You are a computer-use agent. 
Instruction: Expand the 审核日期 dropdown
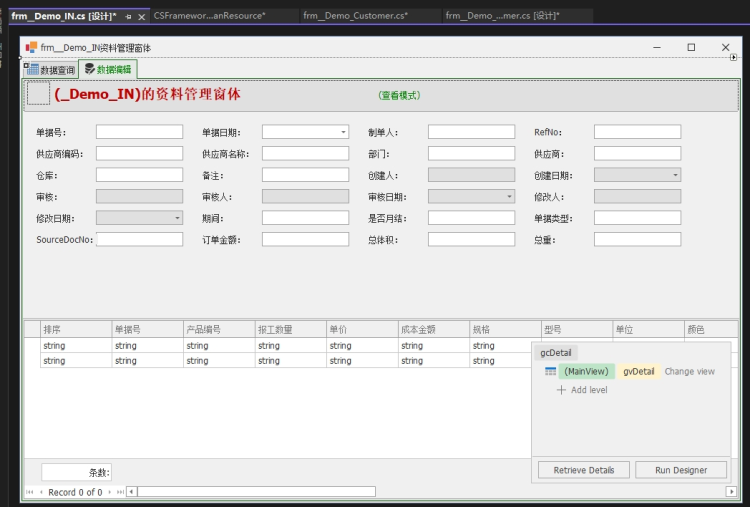(509, 197)
